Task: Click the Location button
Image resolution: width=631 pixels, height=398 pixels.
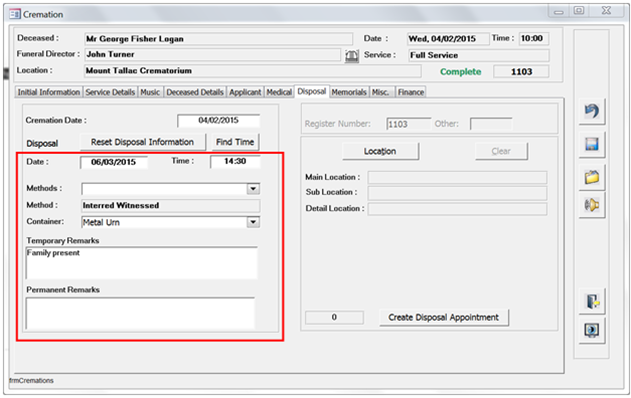Action: [x=380, y=151]
